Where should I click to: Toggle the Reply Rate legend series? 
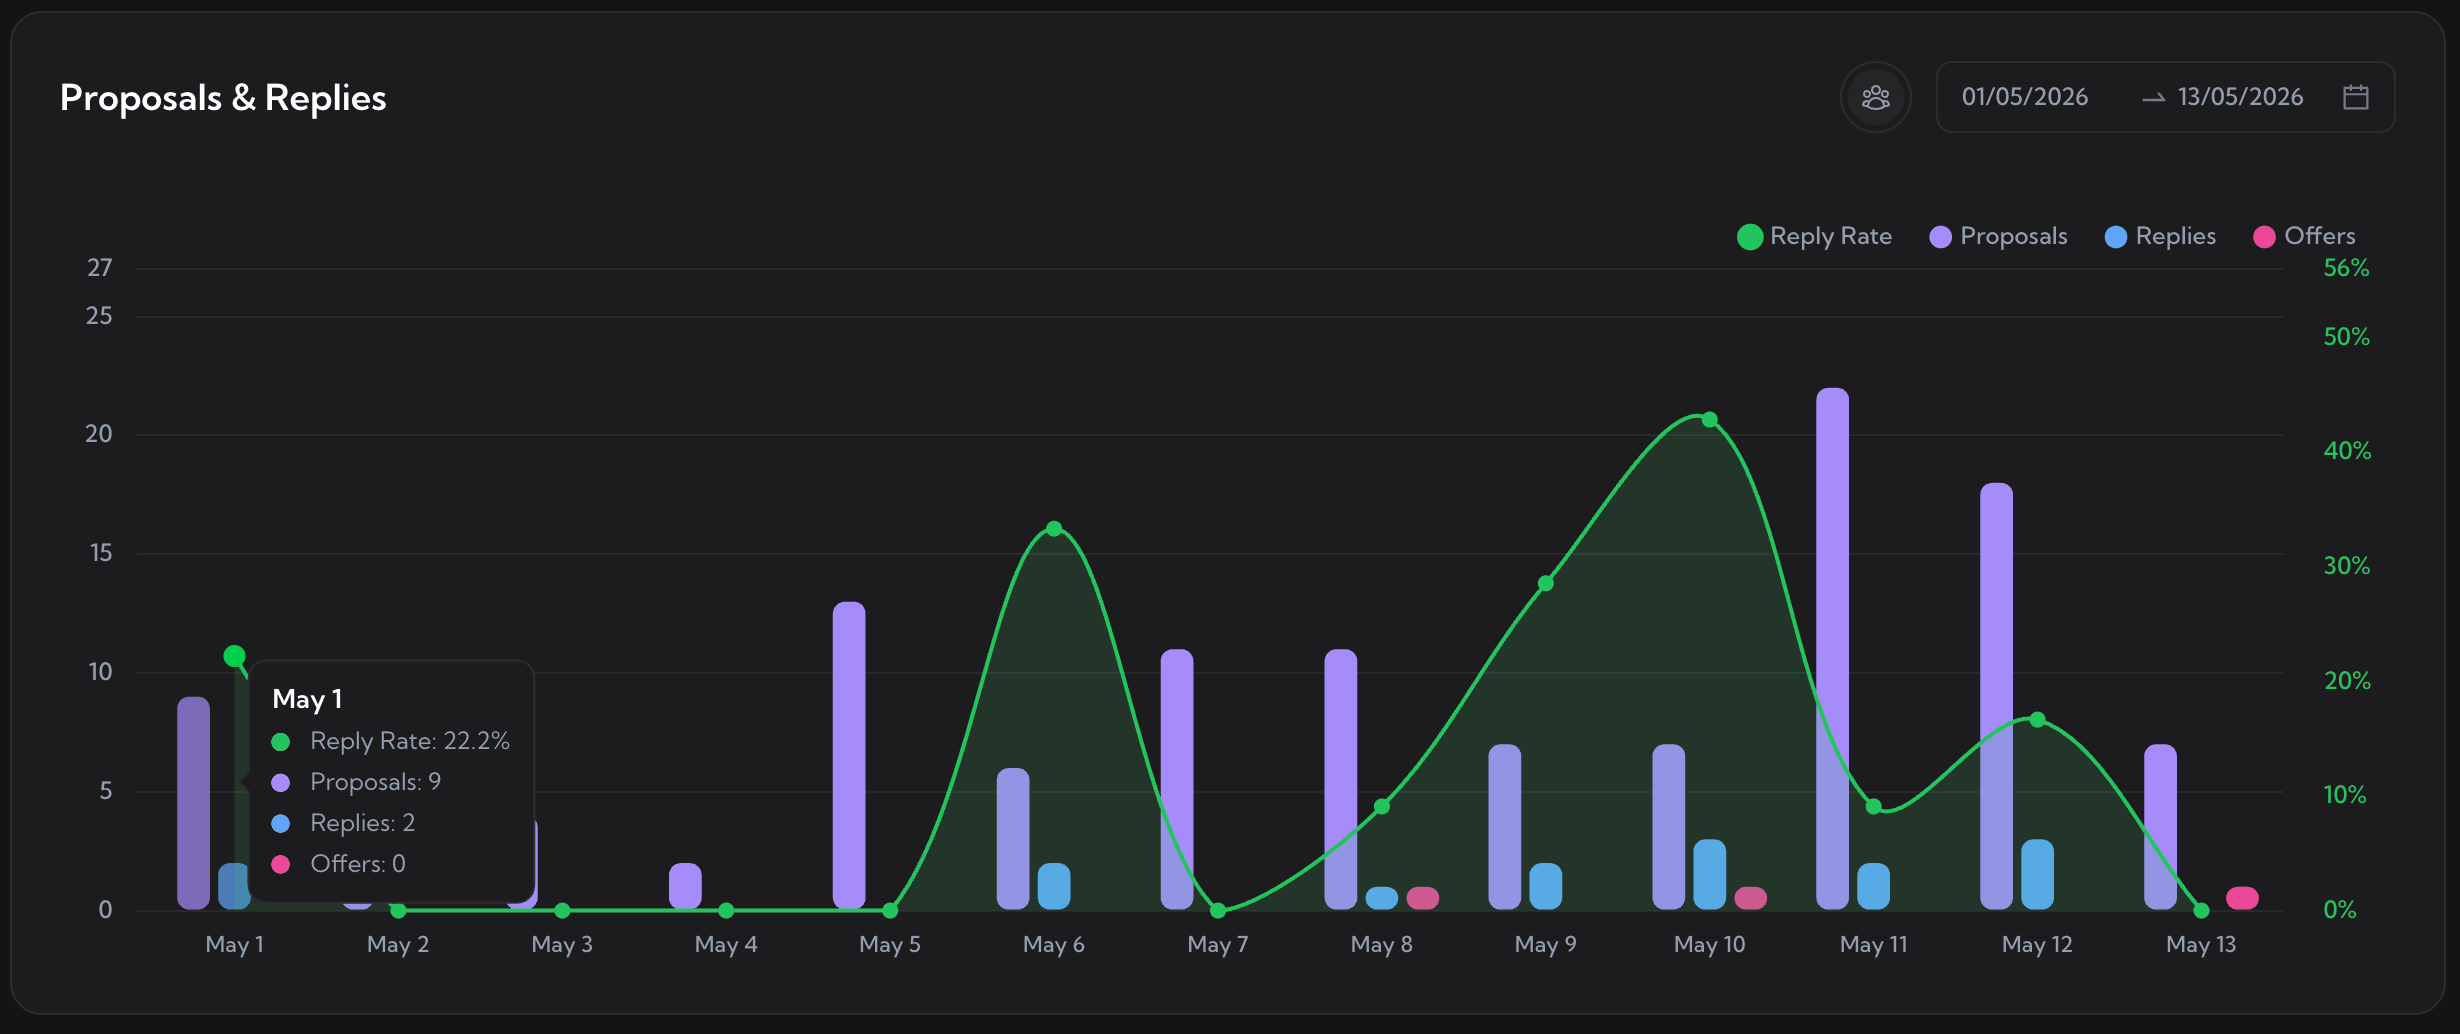(1815, 236)
